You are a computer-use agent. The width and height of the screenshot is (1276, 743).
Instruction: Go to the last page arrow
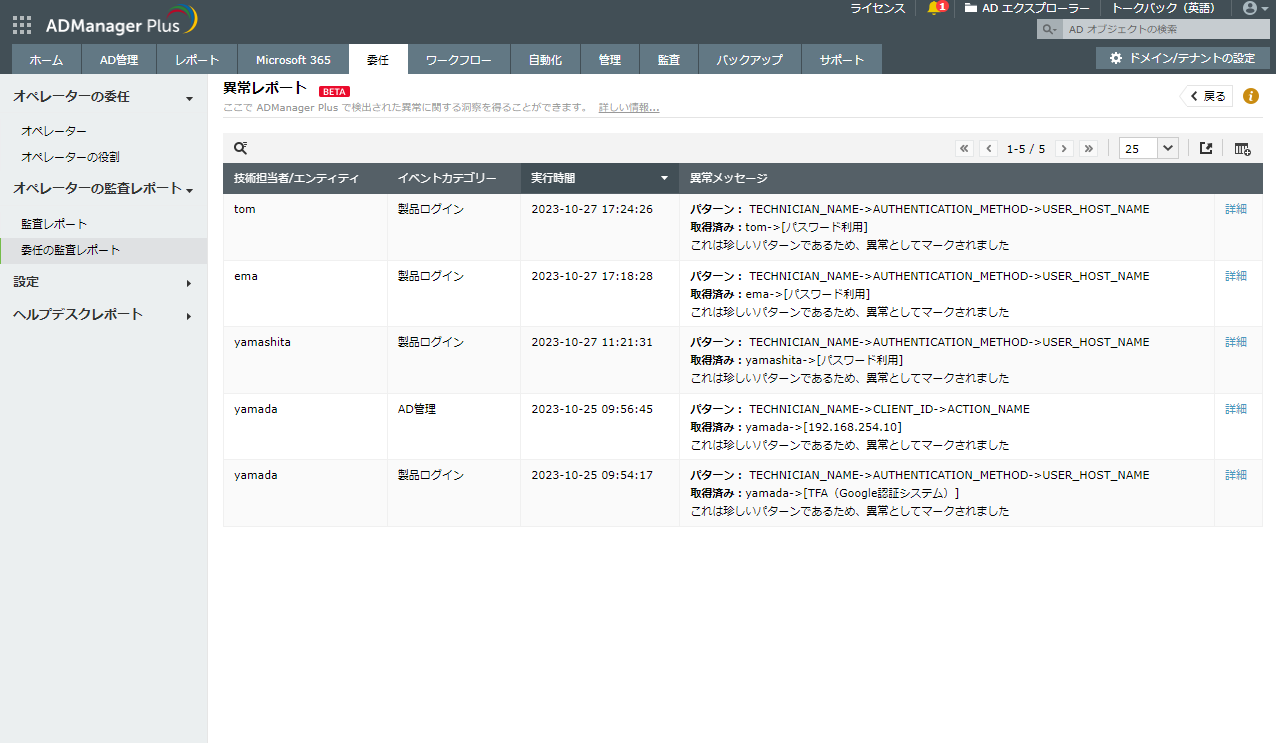(x=1089, y=148)
